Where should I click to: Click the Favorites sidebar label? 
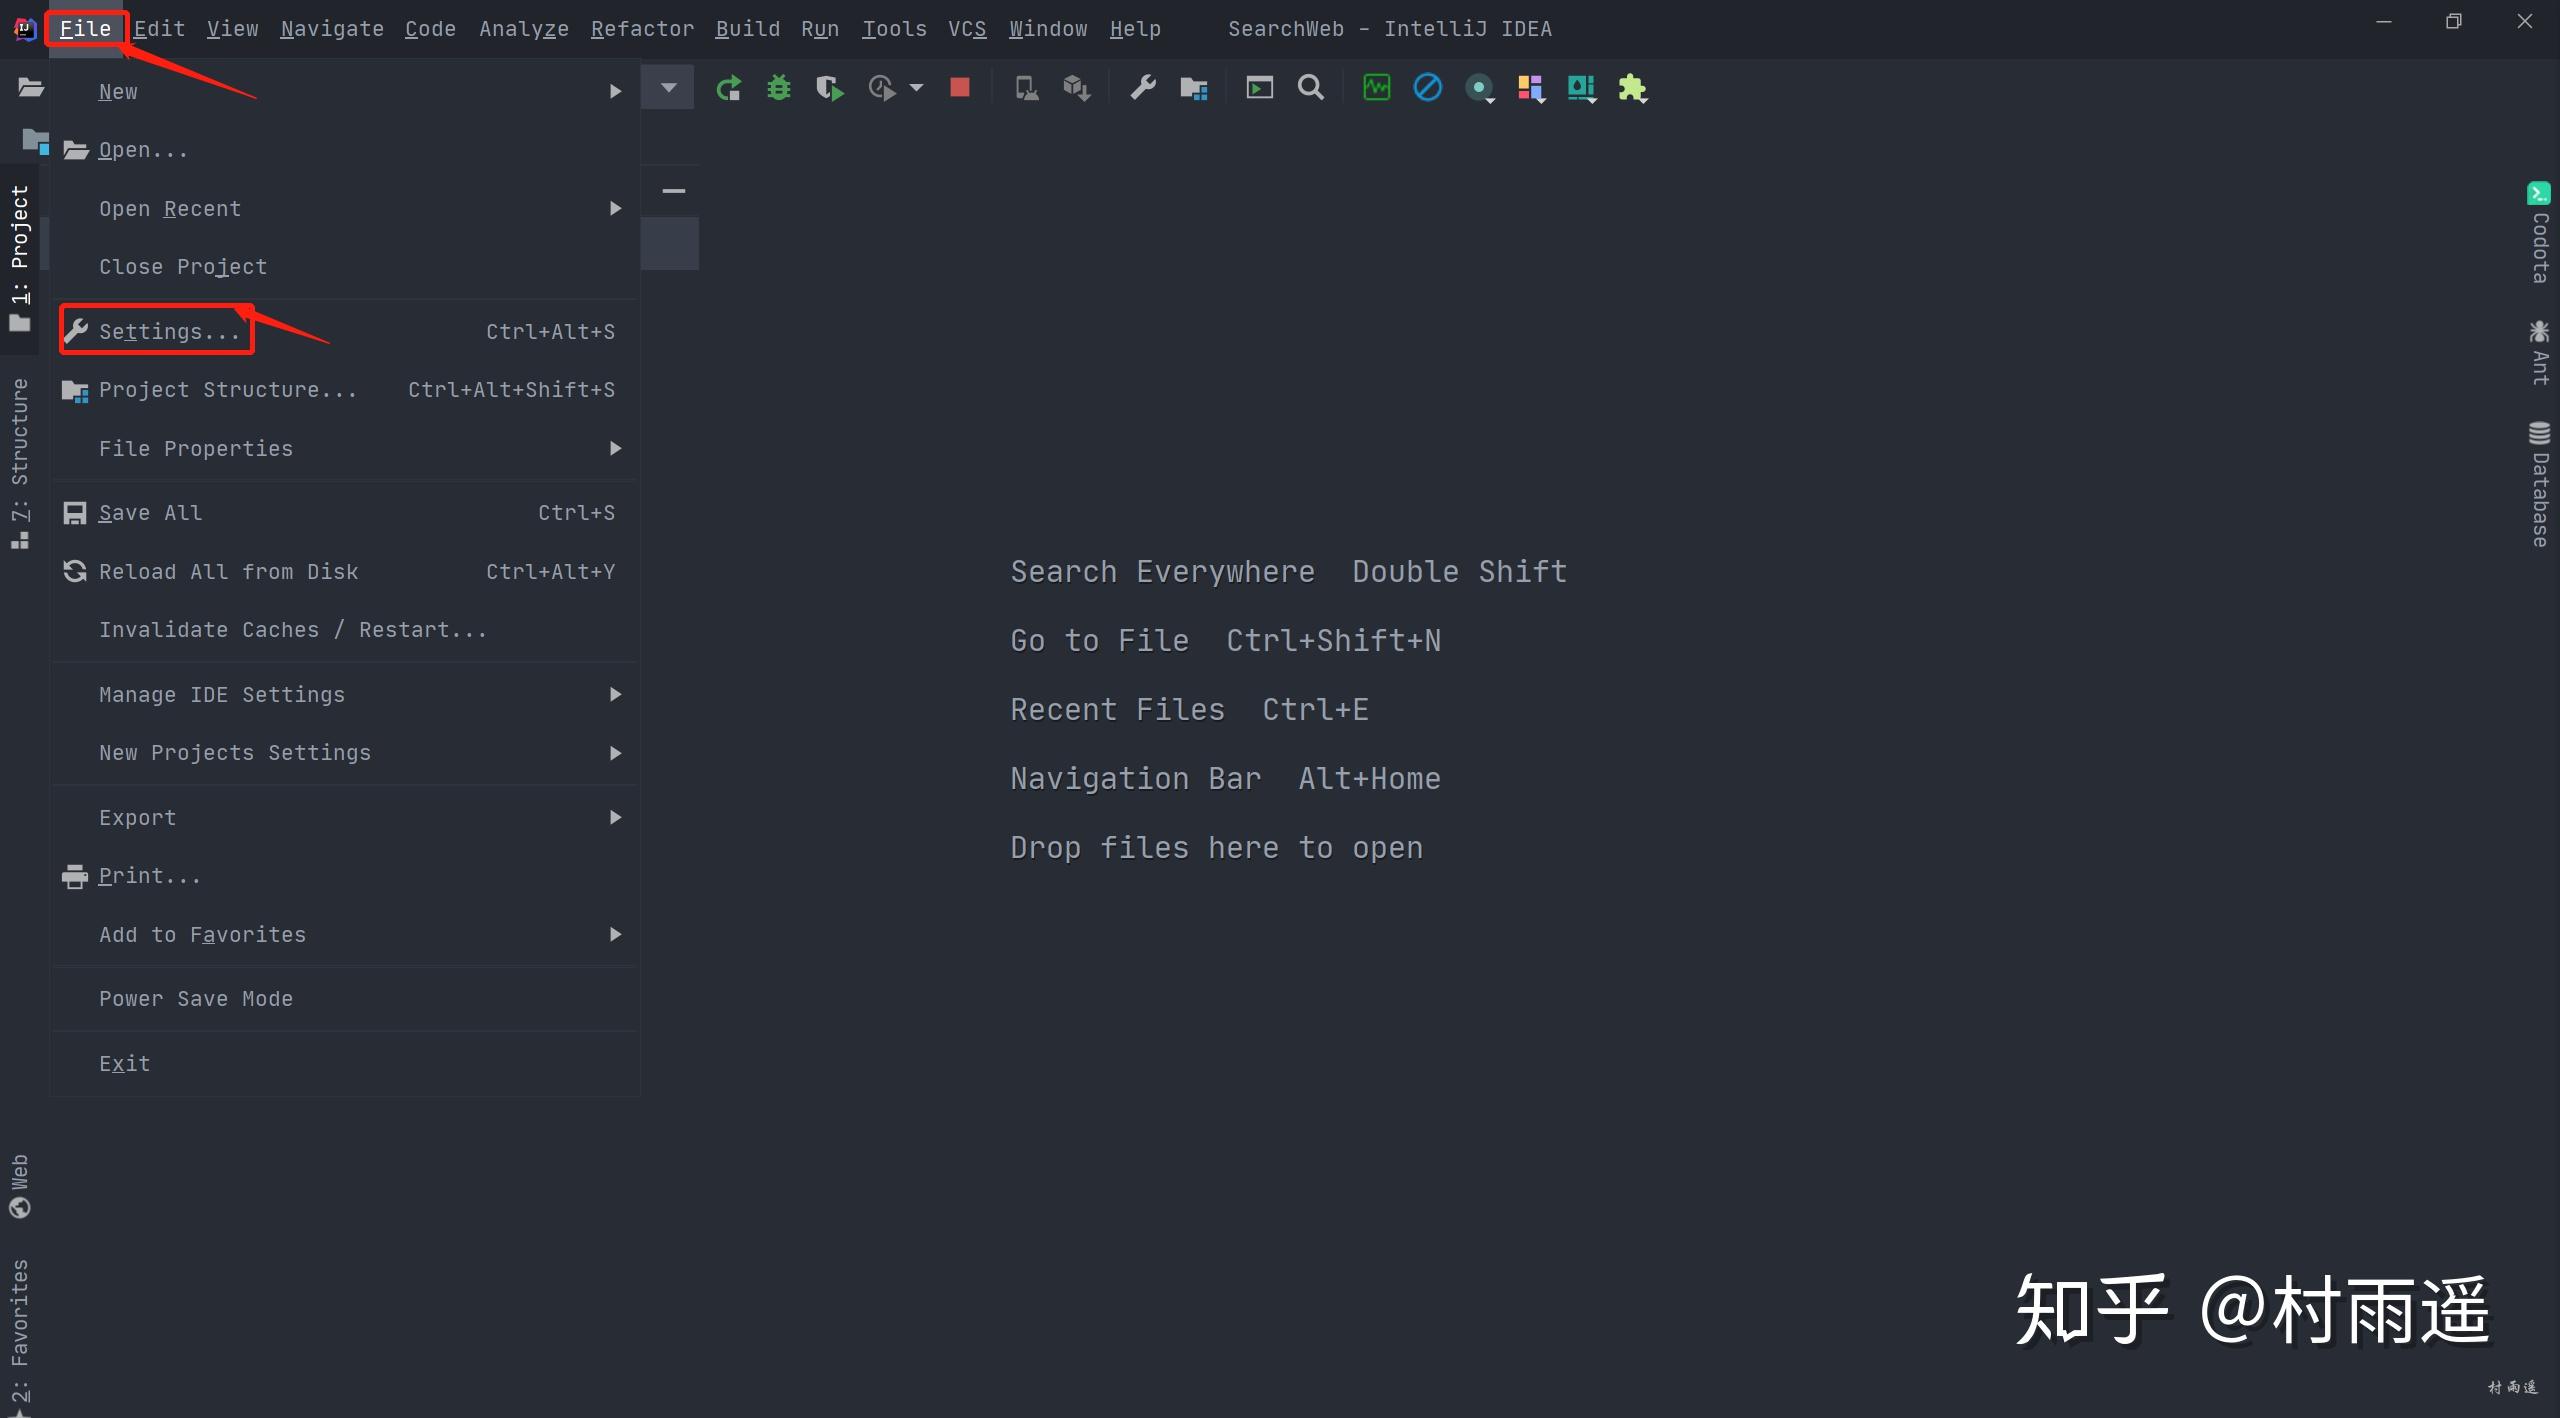[x=20, y=1320]
